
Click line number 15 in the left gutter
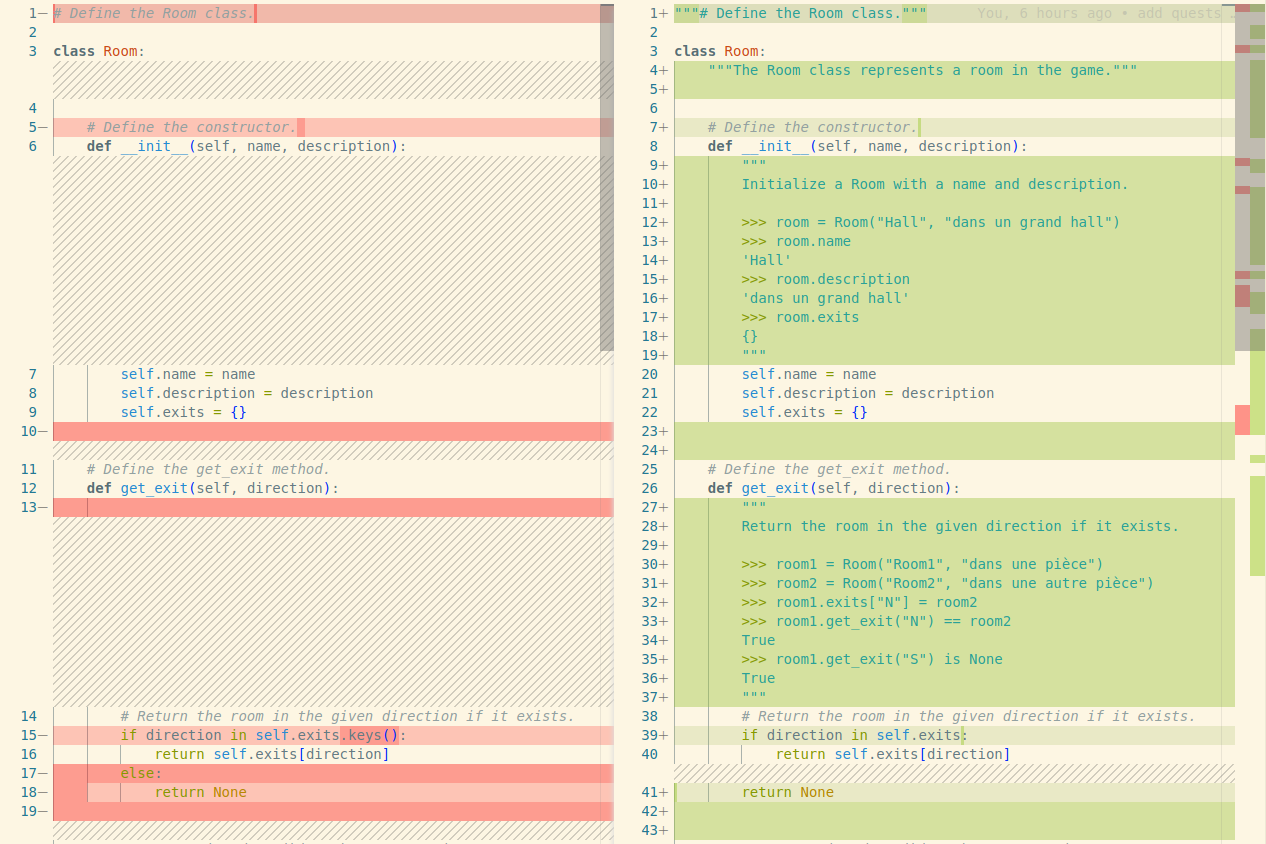click(x=29, y=735)
